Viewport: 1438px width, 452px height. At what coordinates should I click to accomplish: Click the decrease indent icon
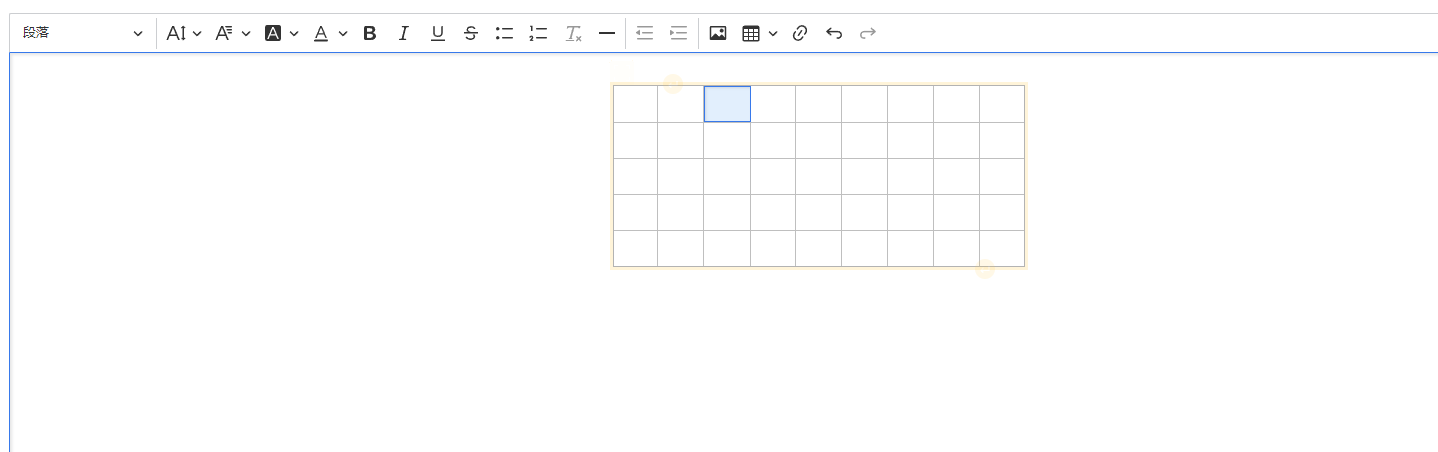pos(645,33)
